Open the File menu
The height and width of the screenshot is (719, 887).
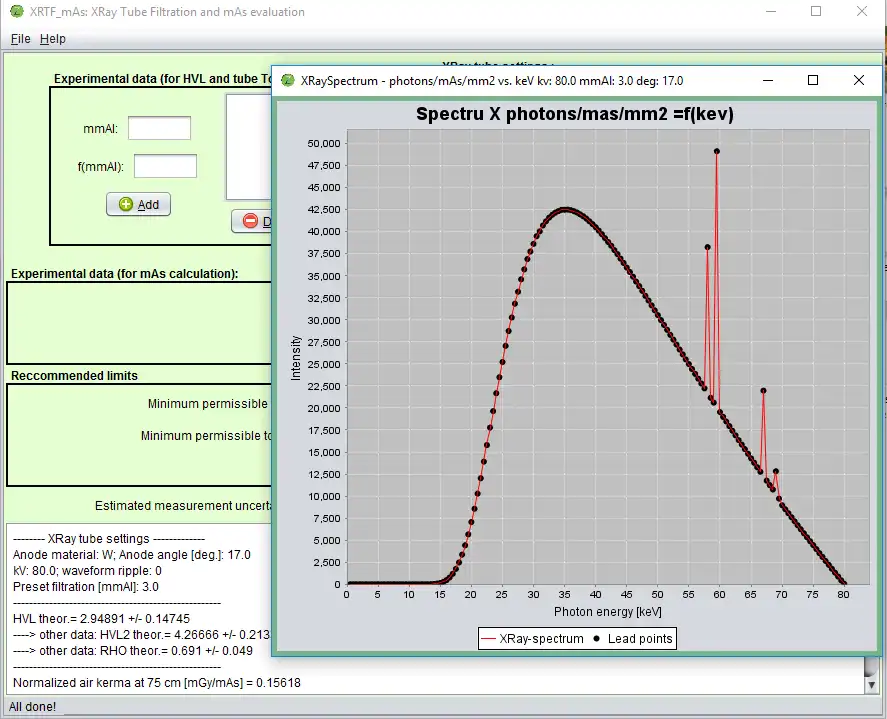coord(20,38)
